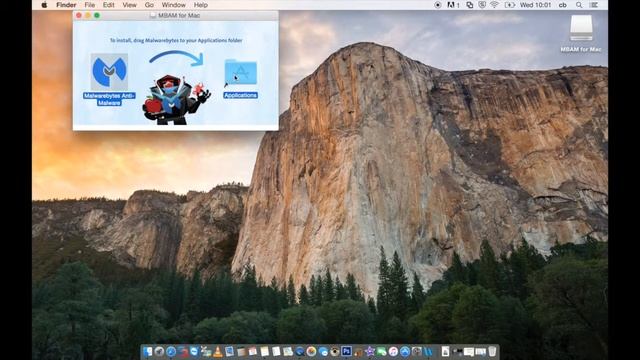Open Finder from the Dock

[x=147, y=351]
